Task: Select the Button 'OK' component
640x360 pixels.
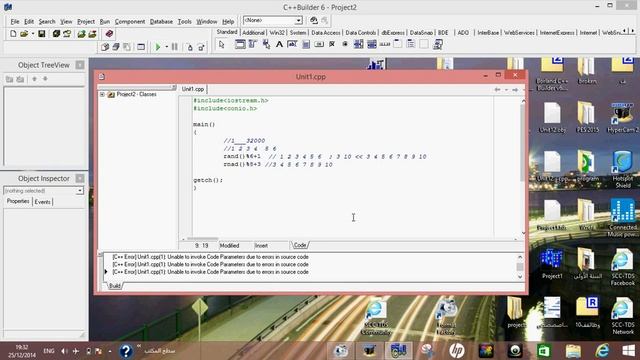Action: 319,44
